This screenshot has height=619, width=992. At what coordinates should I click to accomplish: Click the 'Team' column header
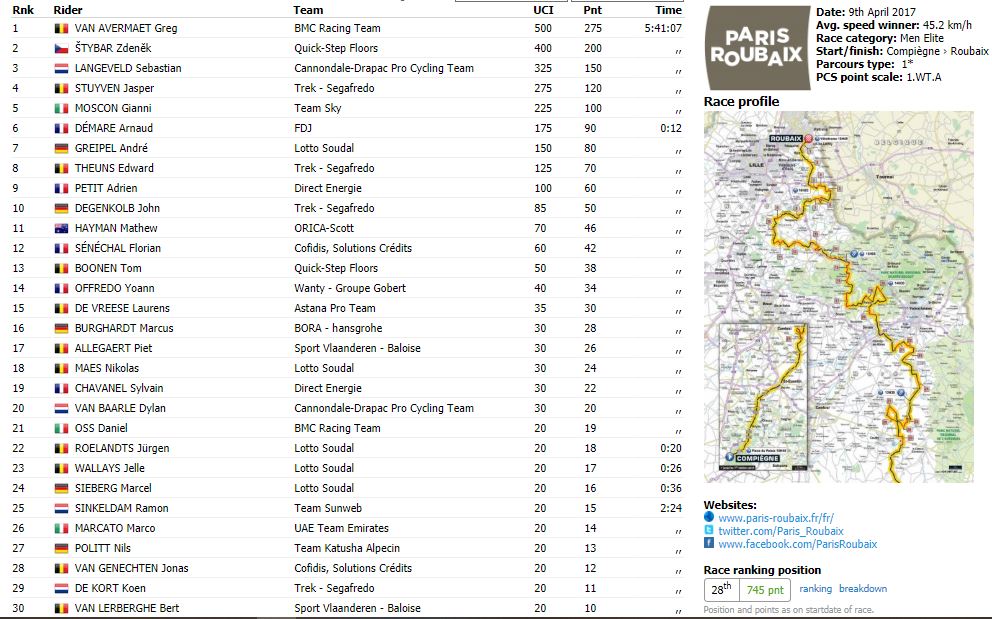[308, 10]
